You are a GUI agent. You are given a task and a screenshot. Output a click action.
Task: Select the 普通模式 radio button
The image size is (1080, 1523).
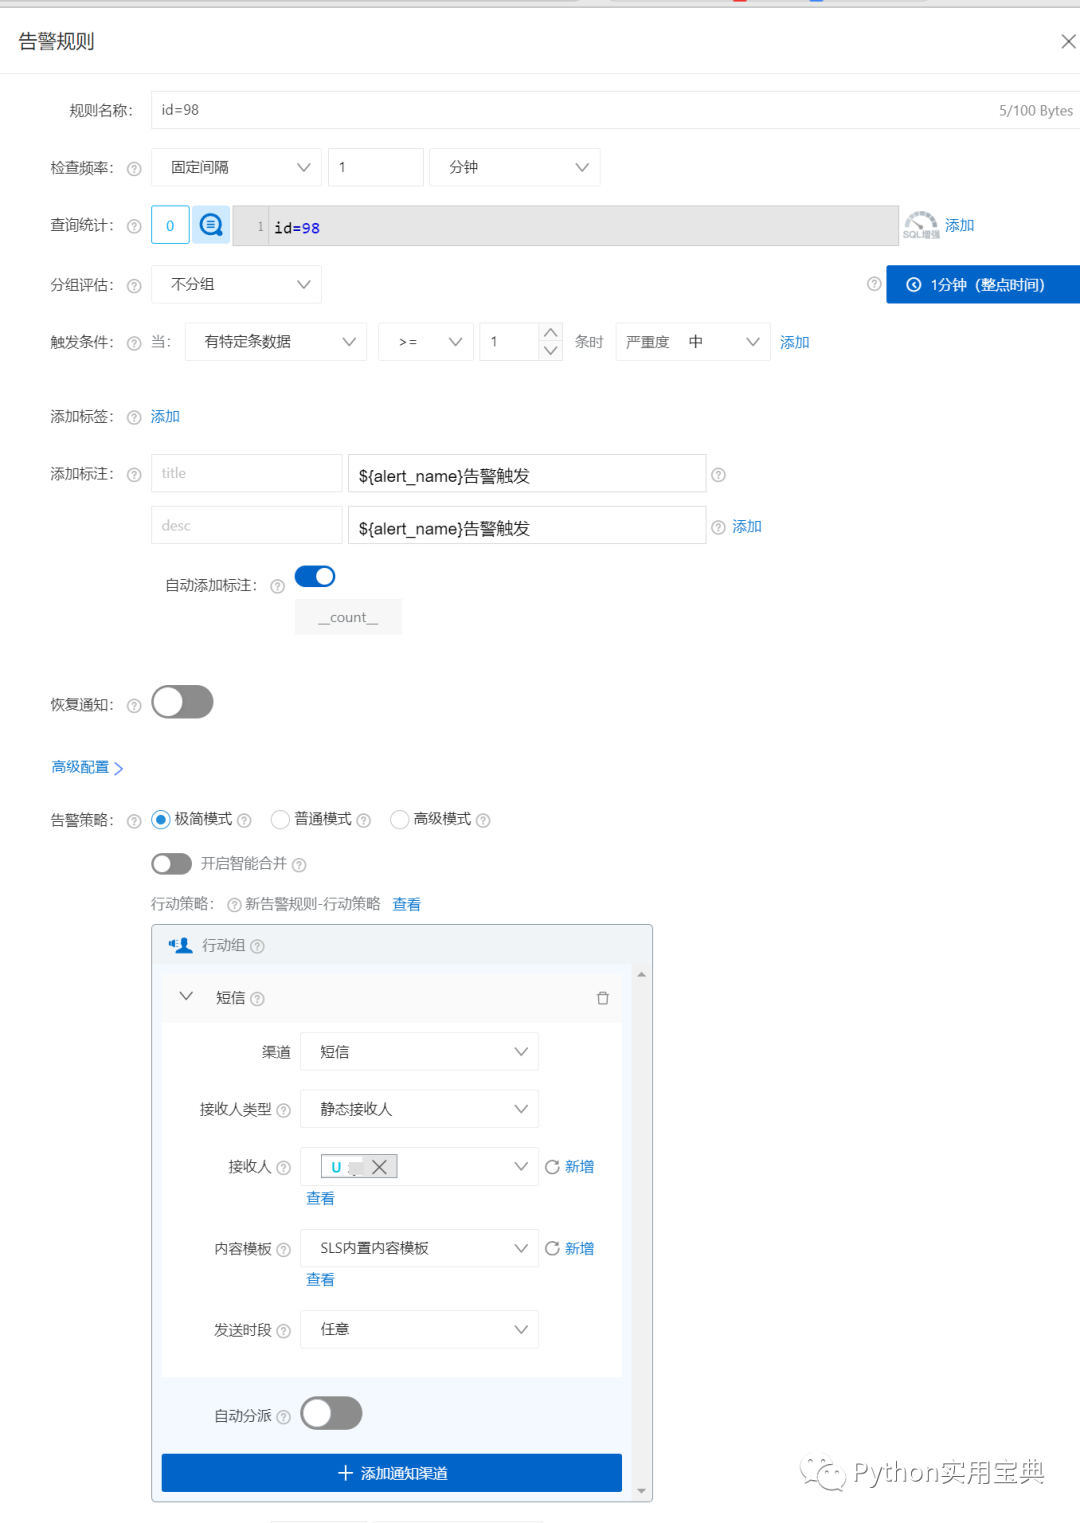click(280, 820)
